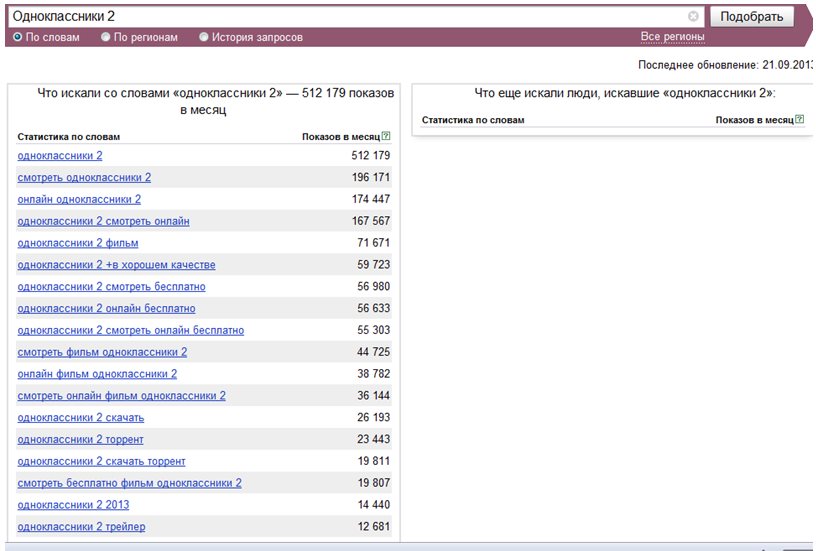The height and width of the screenshot is (551, 816).
Task: Click the 'Подобрать' button
Action: [x=751, y=17]
